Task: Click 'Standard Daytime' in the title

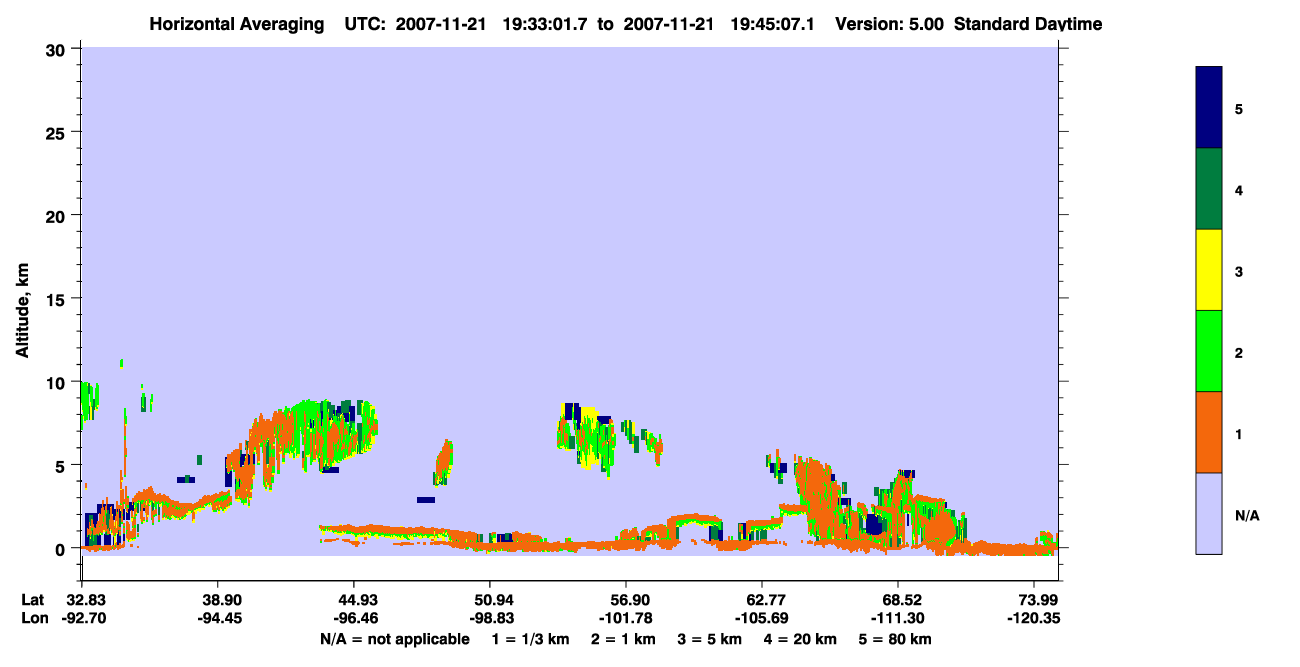Action: point(1028,24)
